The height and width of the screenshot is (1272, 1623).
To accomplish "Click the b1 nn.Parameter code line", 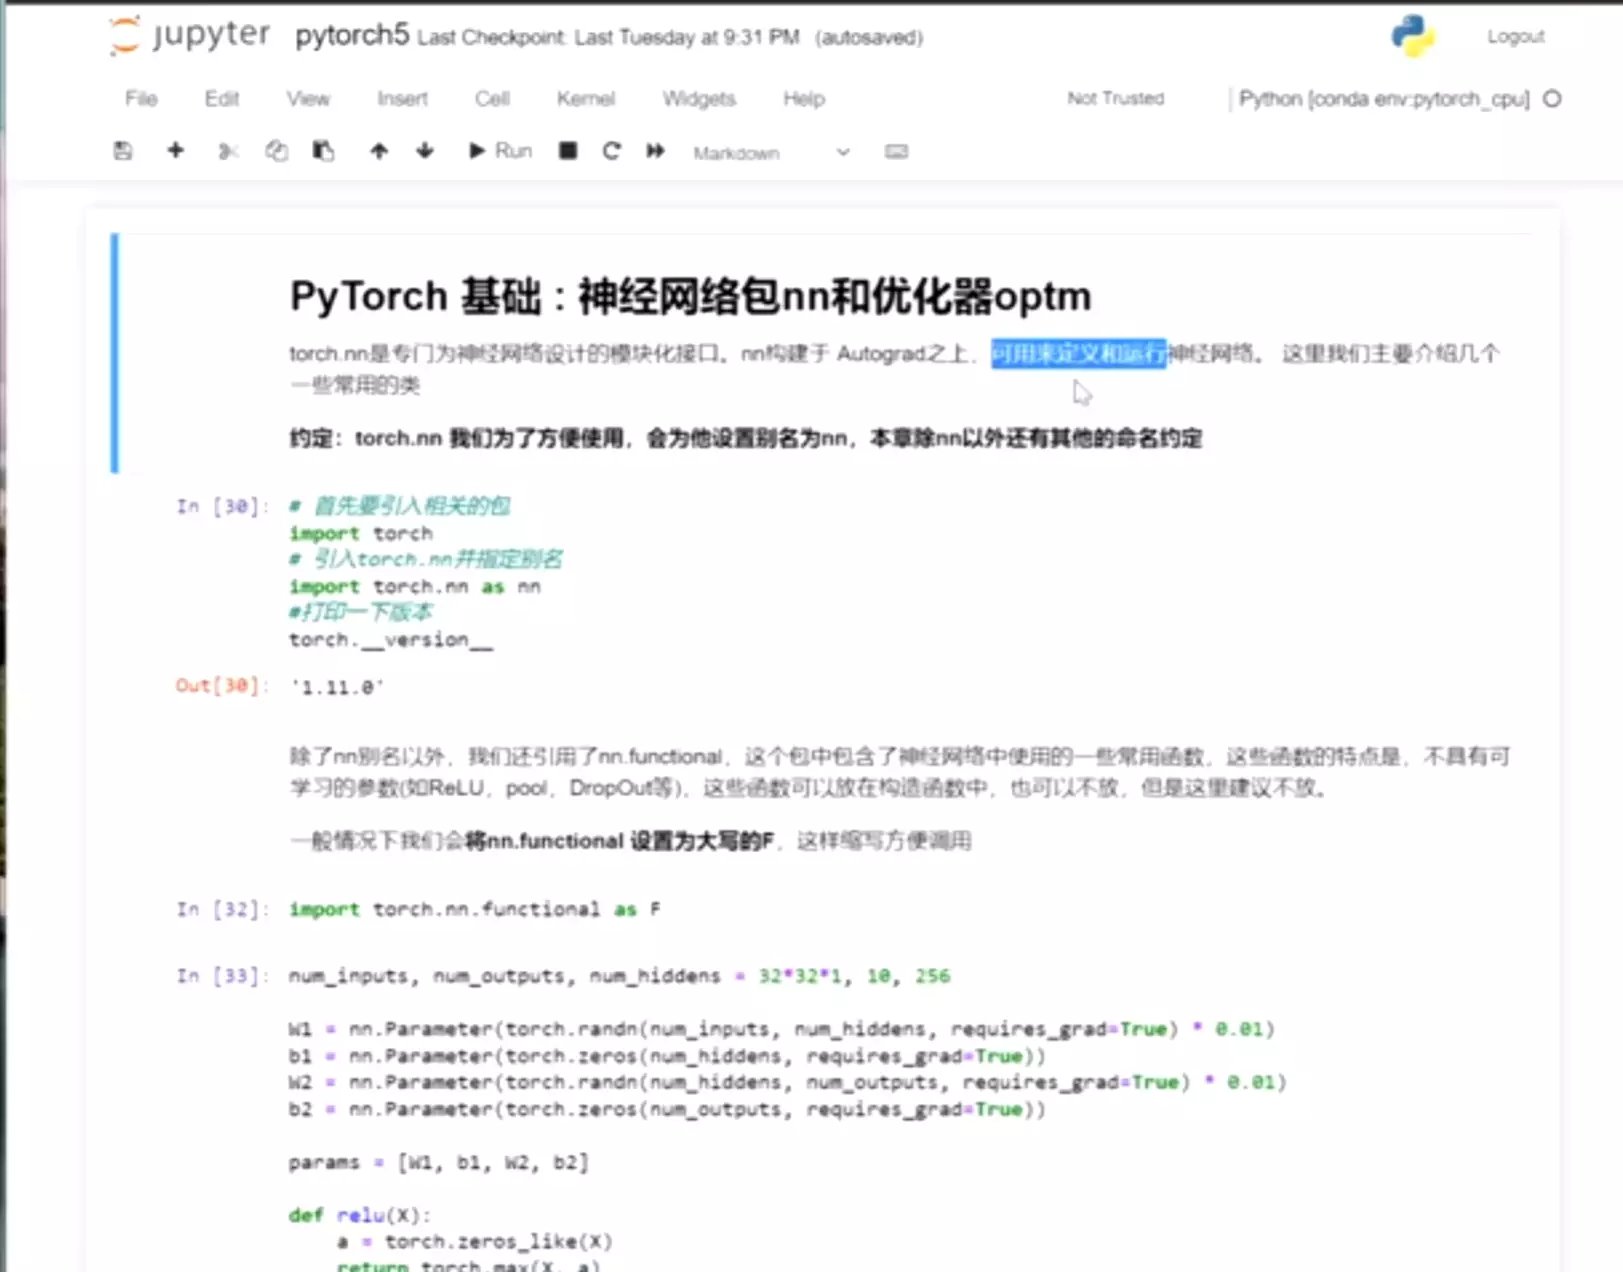I will tap(667, 1056).
